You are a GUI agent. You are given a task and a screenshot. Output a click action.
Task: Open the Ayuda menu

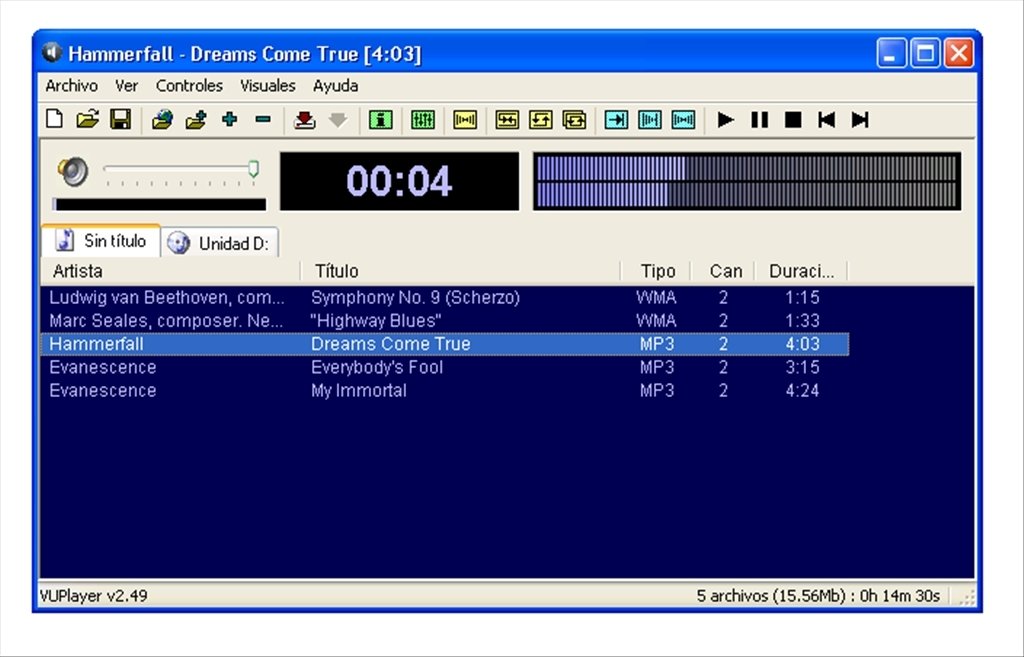coord(335,86)
